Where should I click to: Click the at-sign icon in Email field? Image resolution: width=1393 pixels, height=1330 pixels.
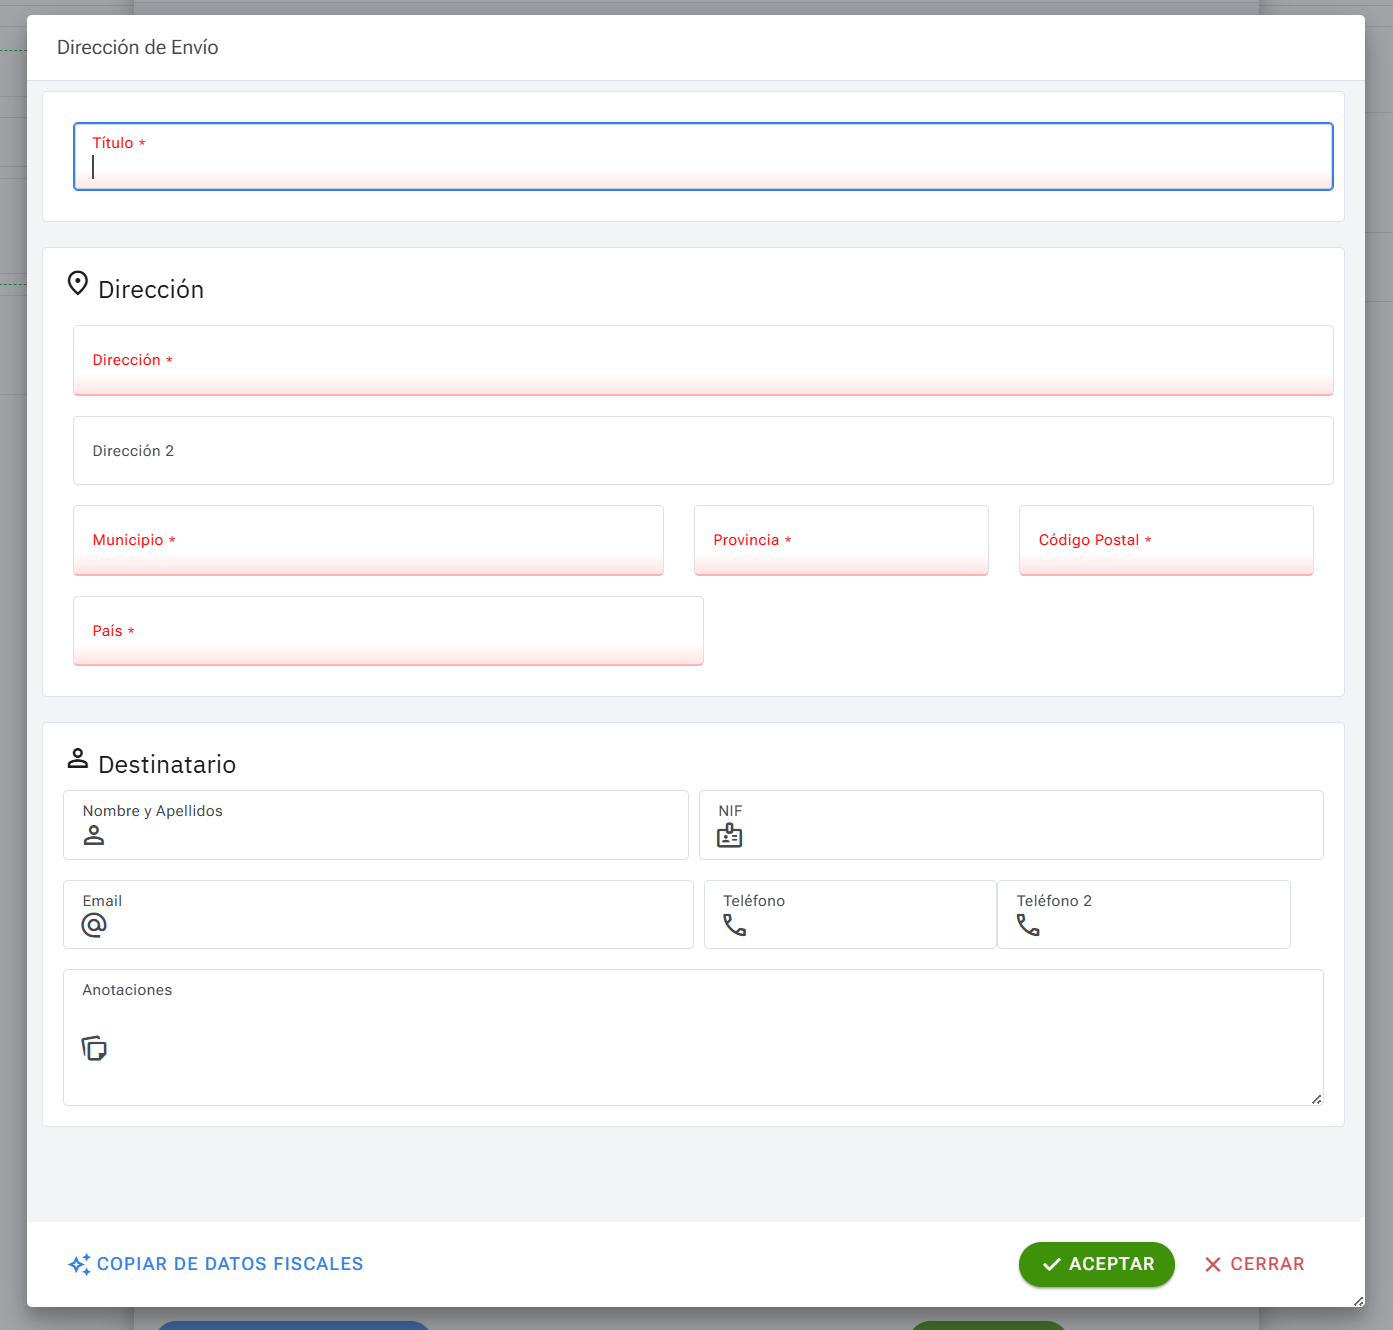[x=94, y=925]
